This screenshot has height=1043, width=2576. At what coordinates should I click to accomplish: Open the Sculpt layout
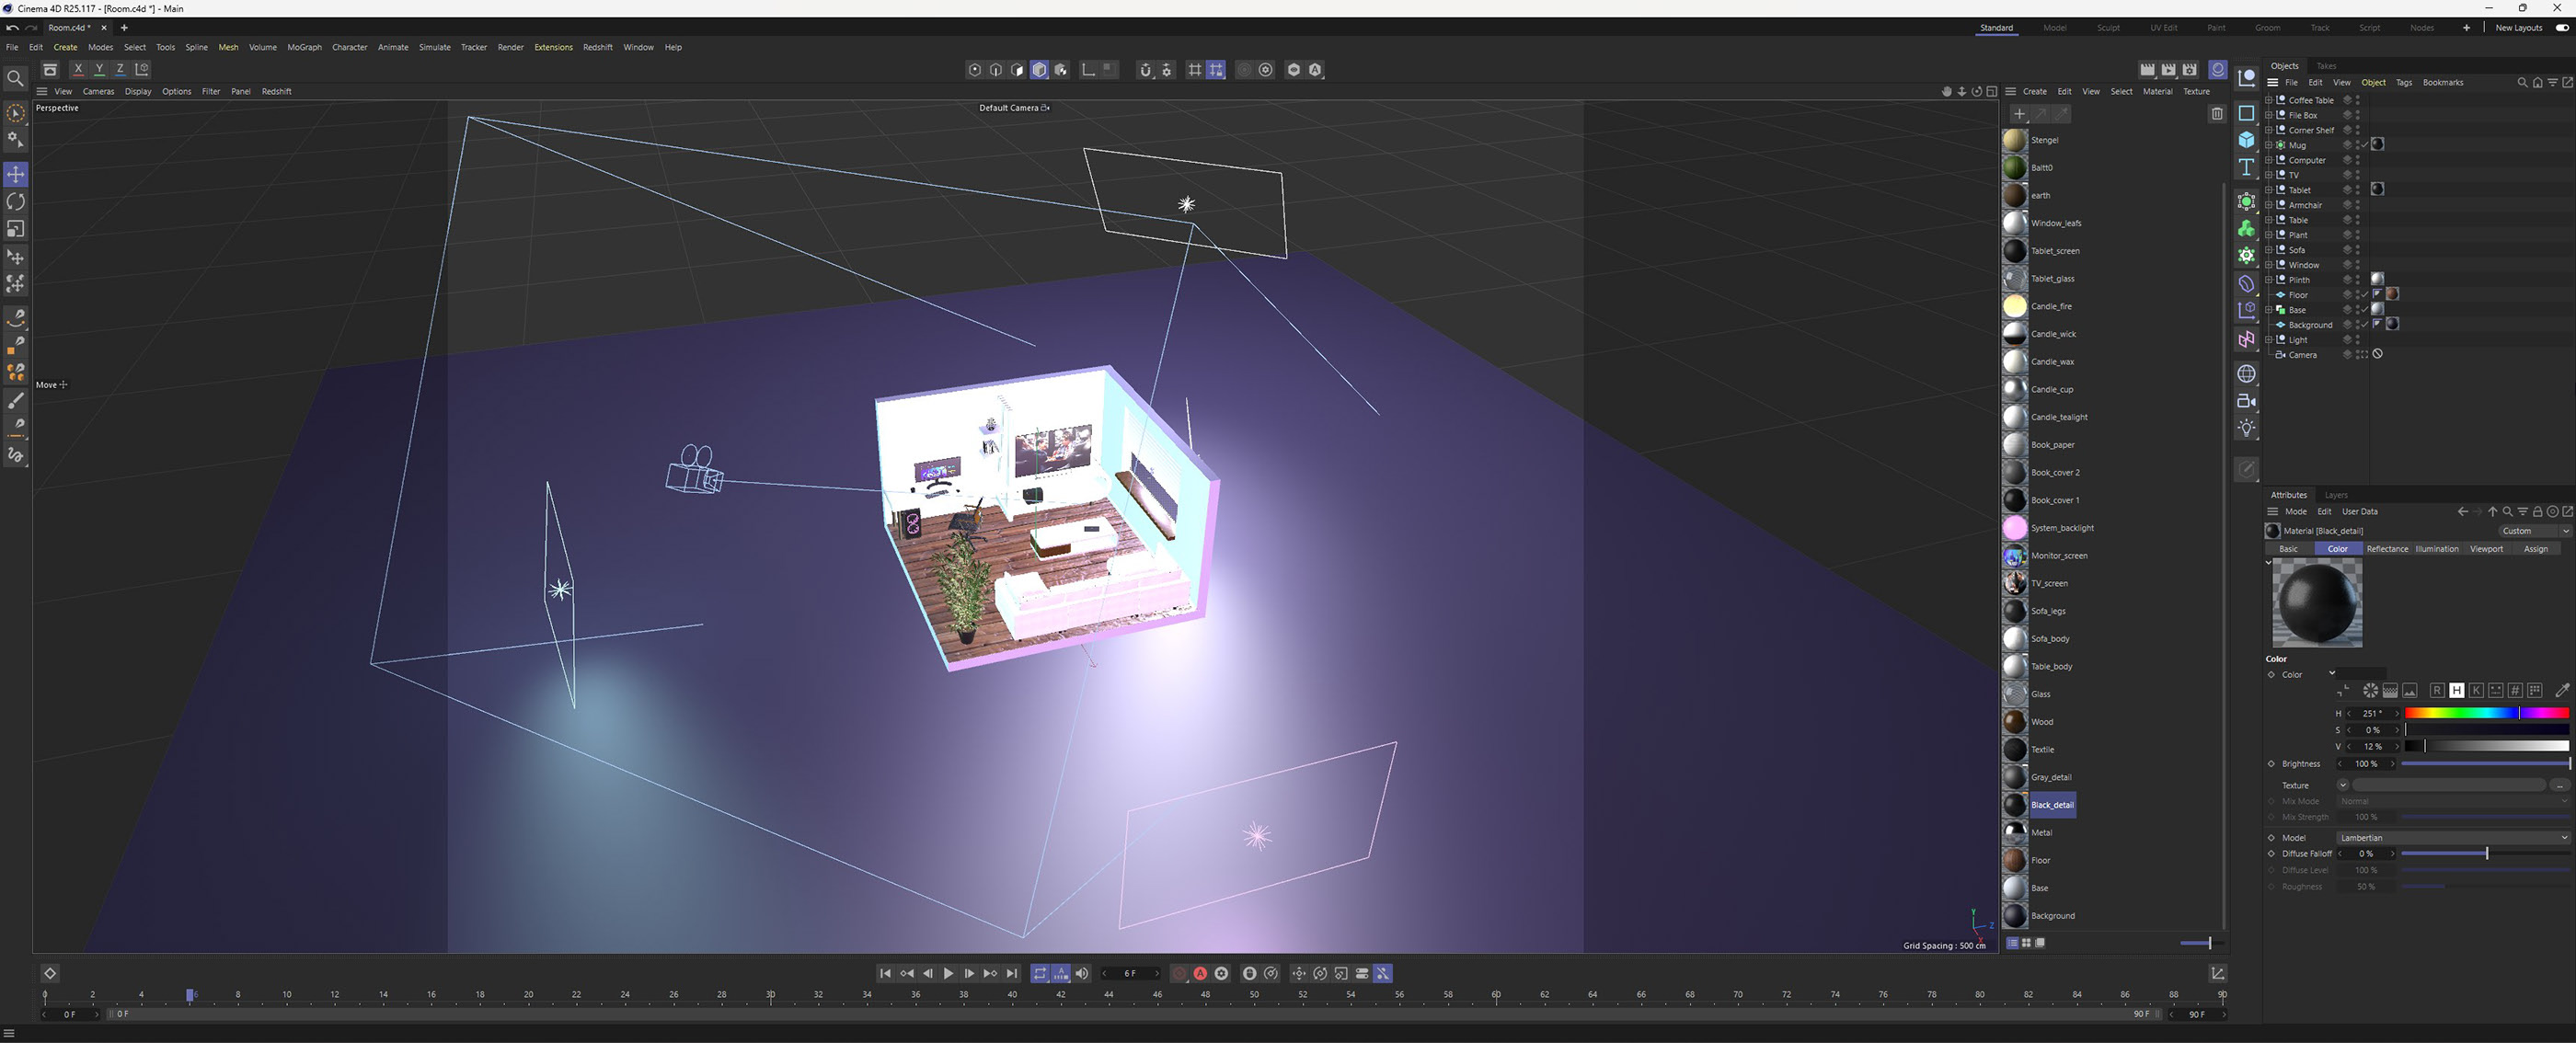coord(2108,28)
